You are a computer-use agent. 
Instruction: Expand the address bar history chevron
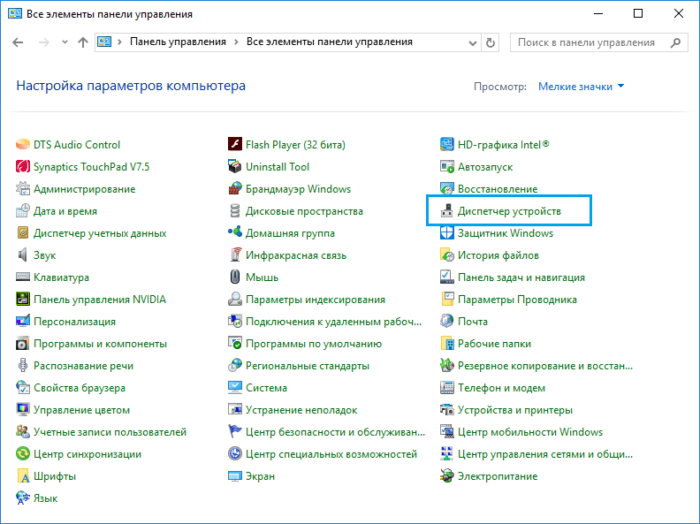click(473, 43)
